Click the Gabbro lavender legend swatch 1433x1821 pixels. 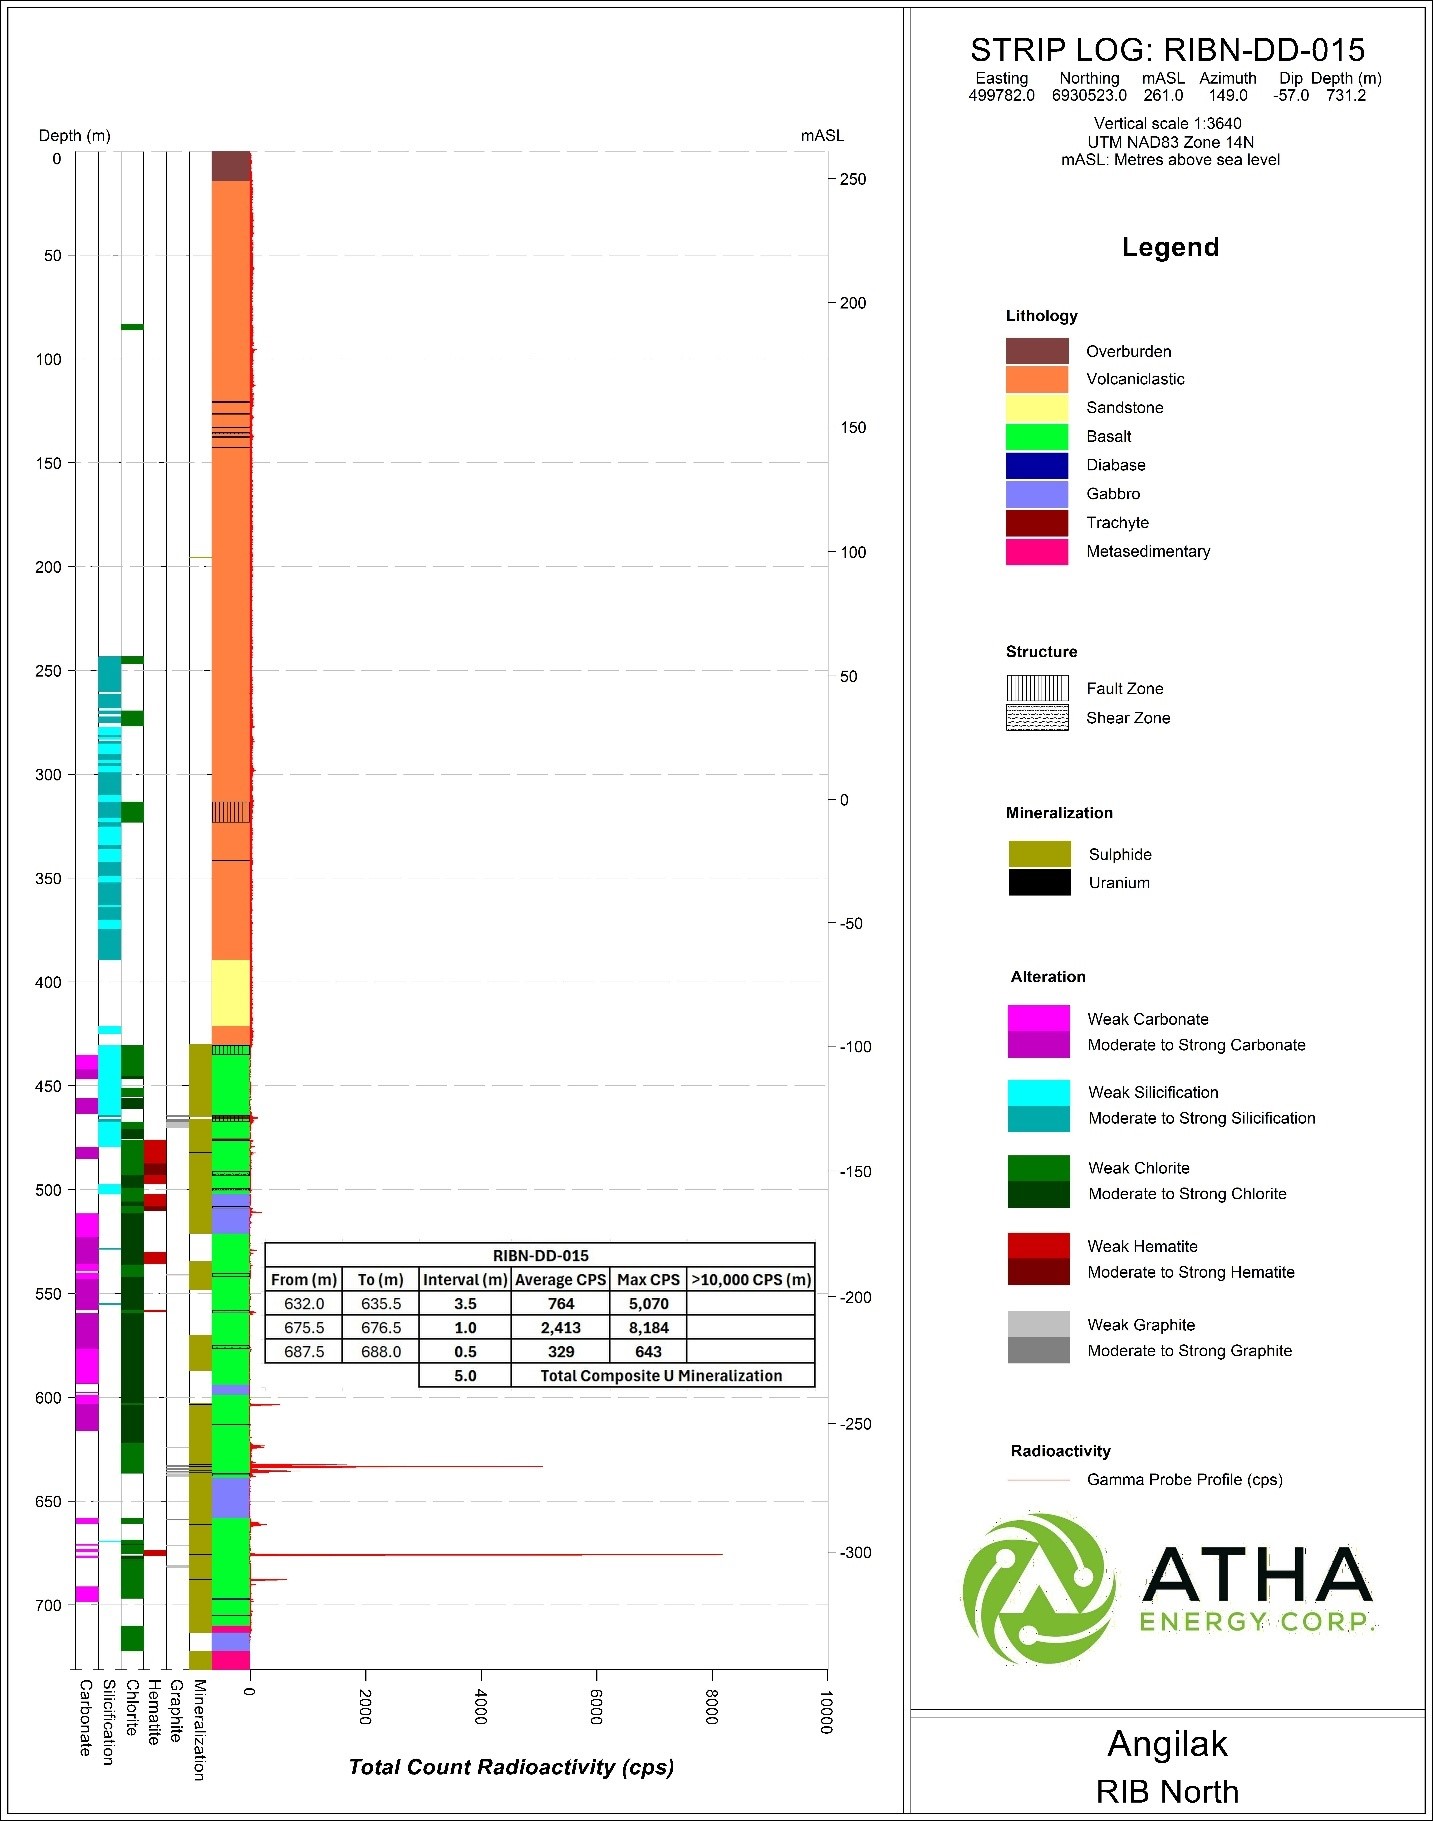1037,494
